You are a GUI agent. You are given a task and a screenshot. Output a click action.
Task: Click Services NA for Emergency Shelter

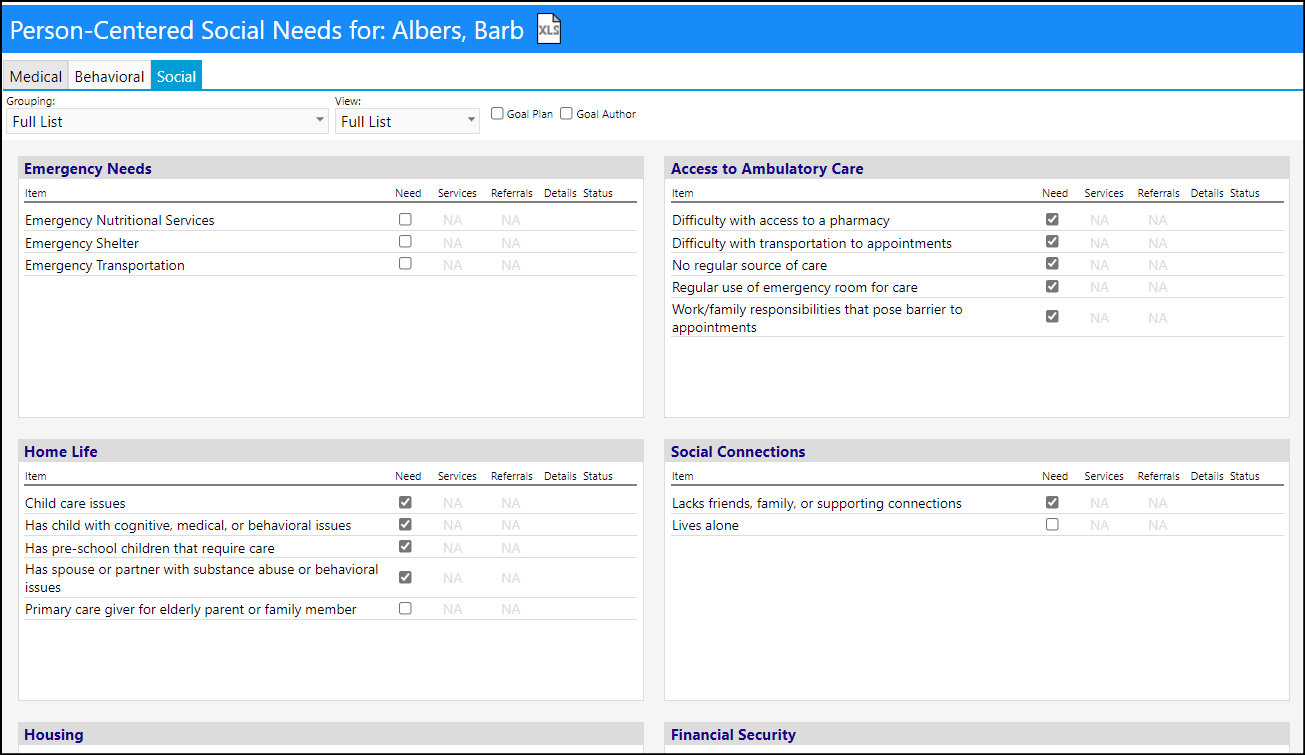tap(453, 243)
